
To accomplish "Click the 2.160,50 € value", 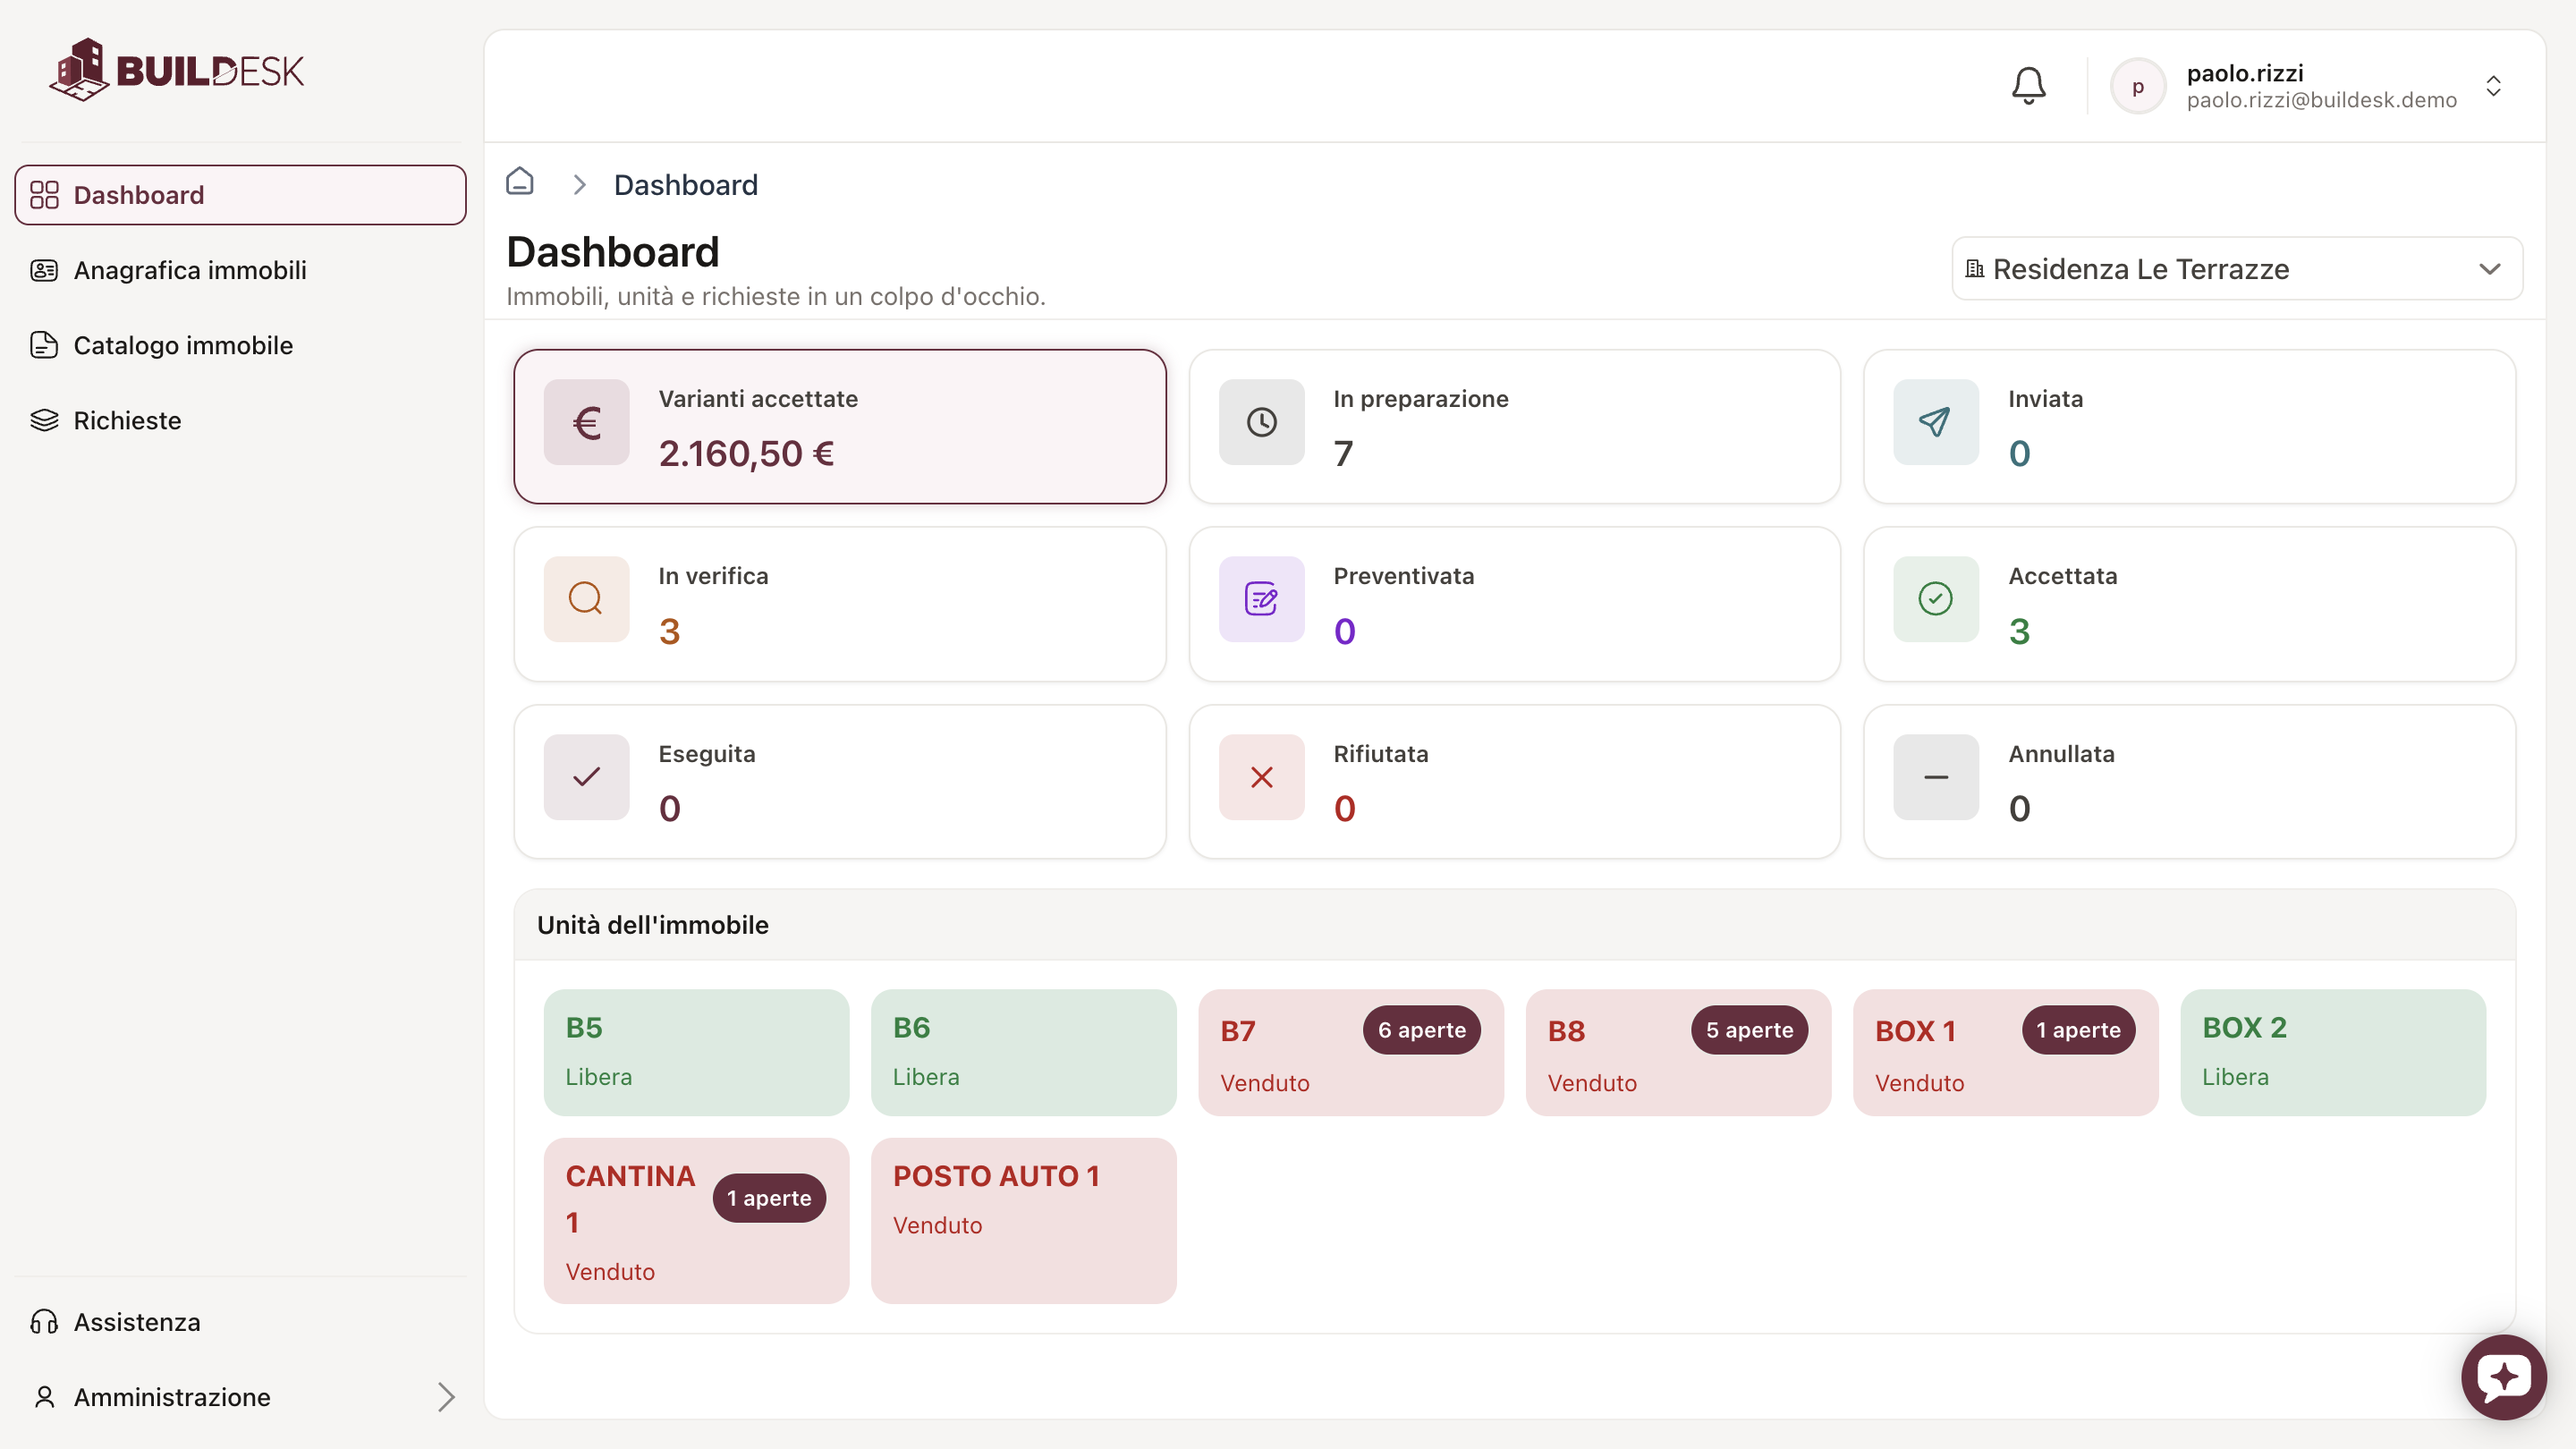I will click(746, 454).
